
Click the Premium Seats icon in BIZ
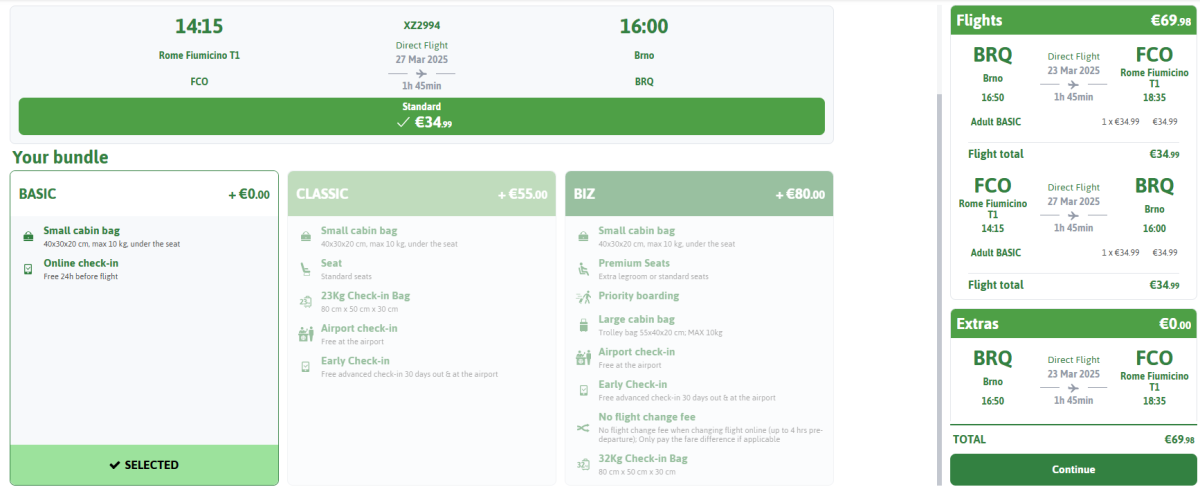point(583,268)
